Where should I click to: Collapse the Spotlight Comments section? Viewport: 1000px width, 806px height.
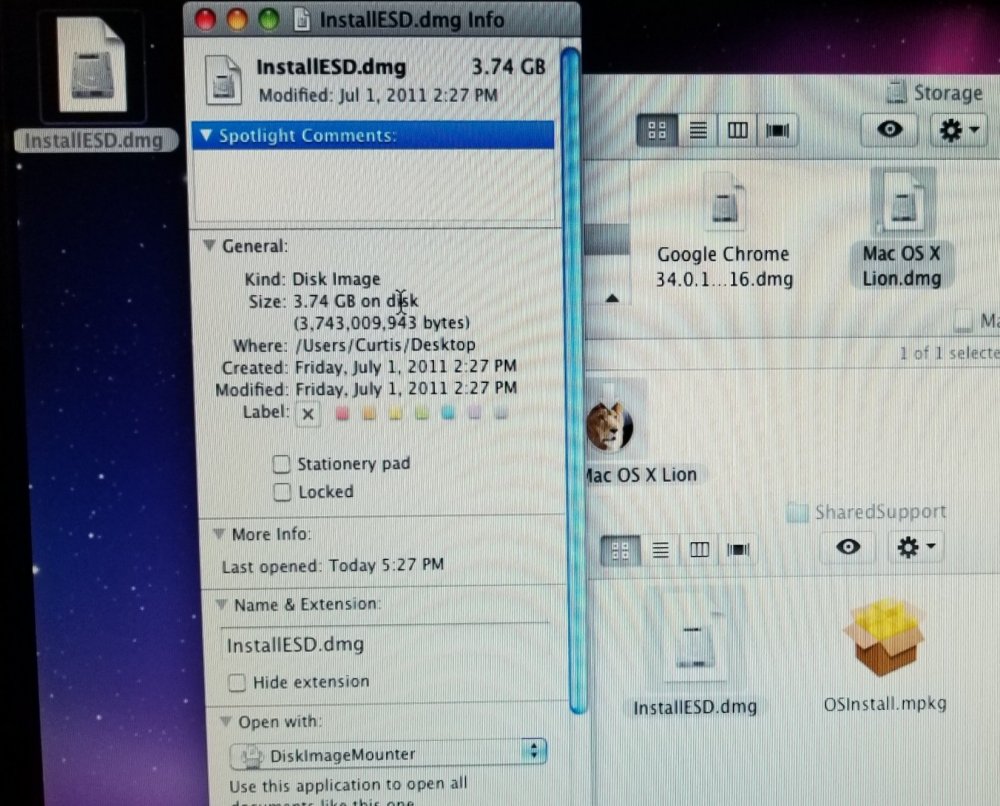pos(205,135)
